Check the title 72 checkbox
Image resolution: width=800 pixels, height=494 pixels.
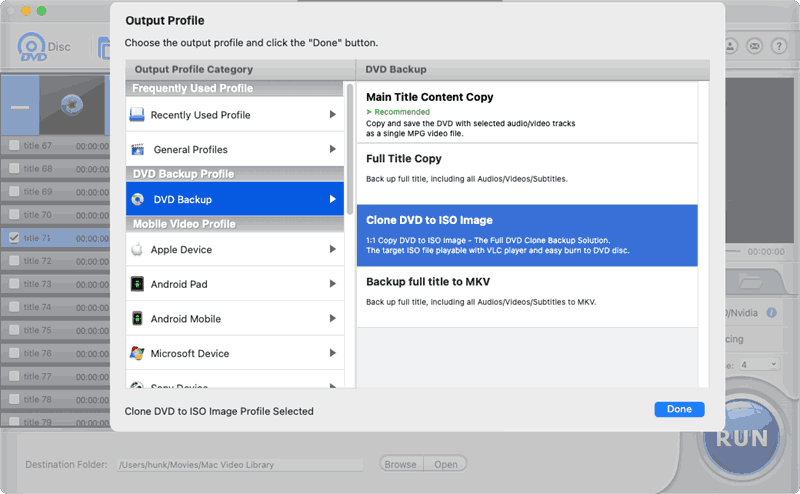coord(14,261)
